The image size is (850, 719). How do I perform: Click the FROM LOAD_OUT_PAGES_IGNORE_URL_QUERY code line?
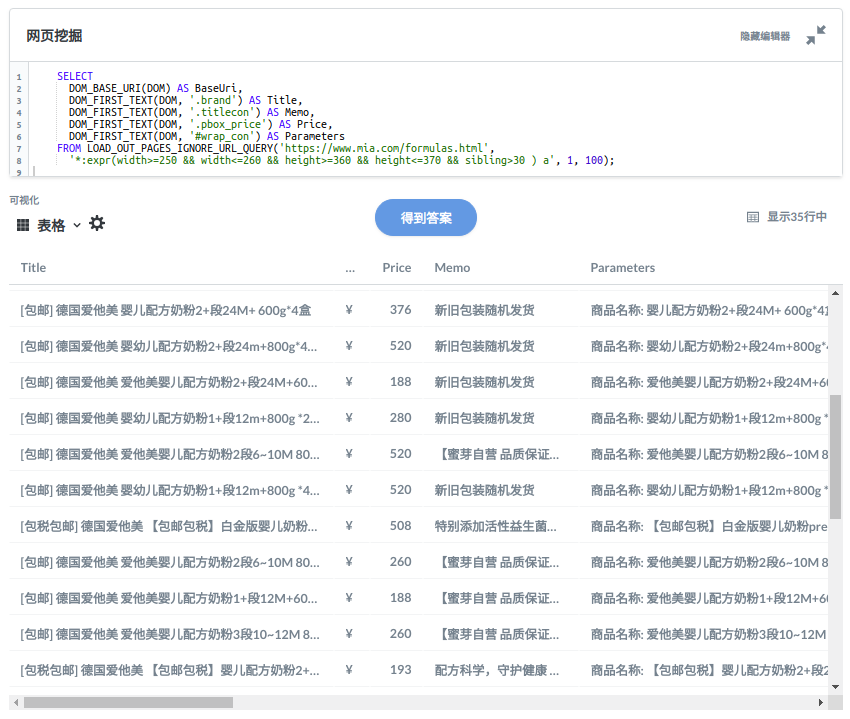click(x=275, y=148)
